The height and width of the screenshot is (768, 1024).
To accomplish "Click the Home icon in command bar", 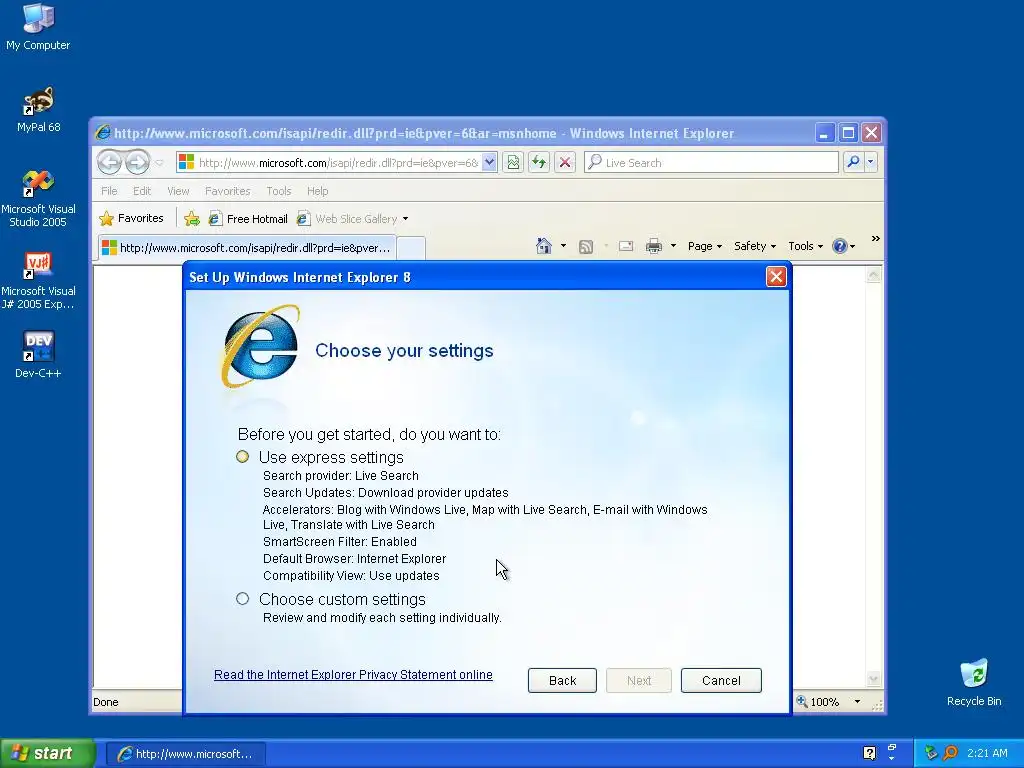I will point(543,246).
